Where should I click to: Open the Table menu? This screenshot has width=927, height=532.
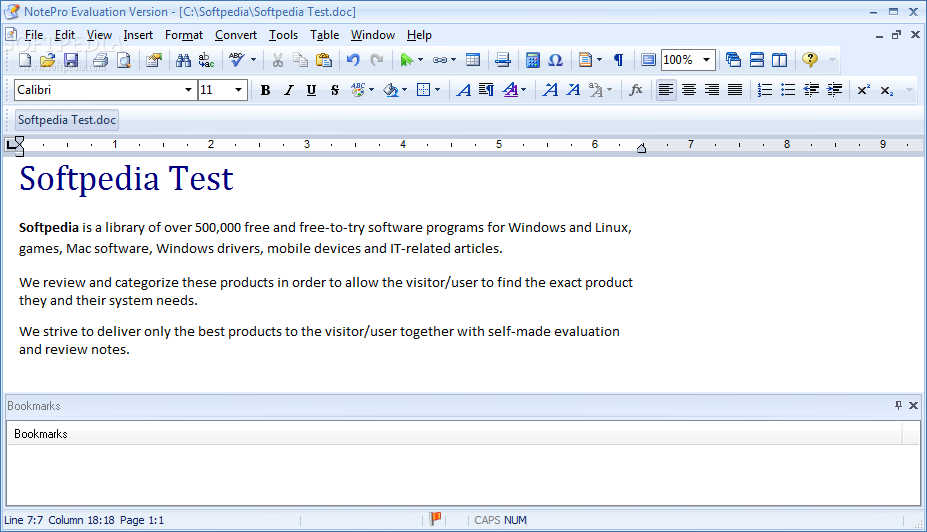click(x=325, y=35)
